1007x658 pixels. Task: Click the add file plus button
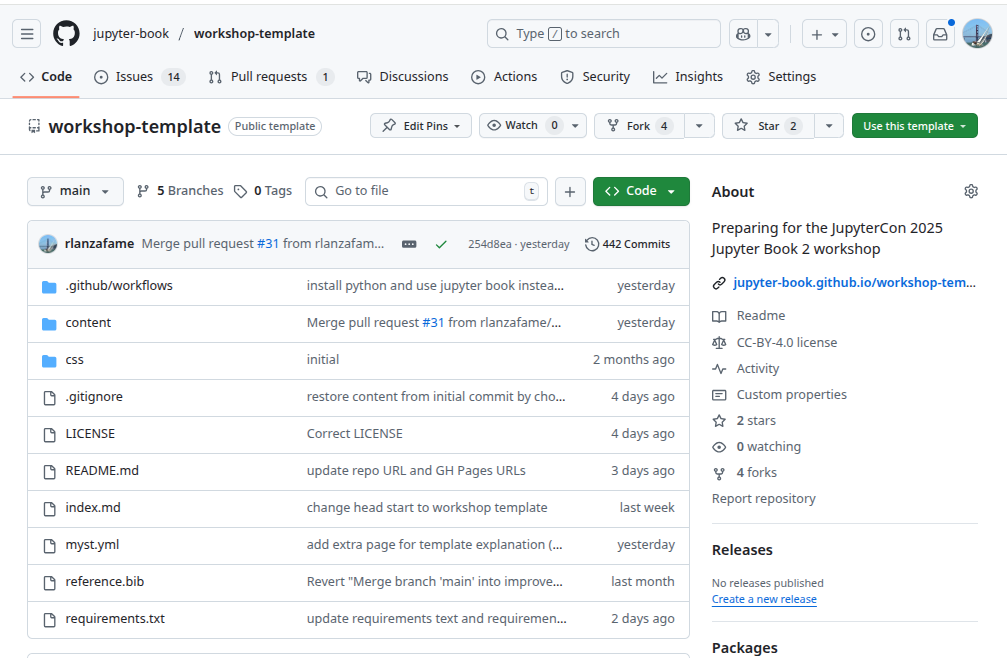pyautogui.click(x=569, y=192)
